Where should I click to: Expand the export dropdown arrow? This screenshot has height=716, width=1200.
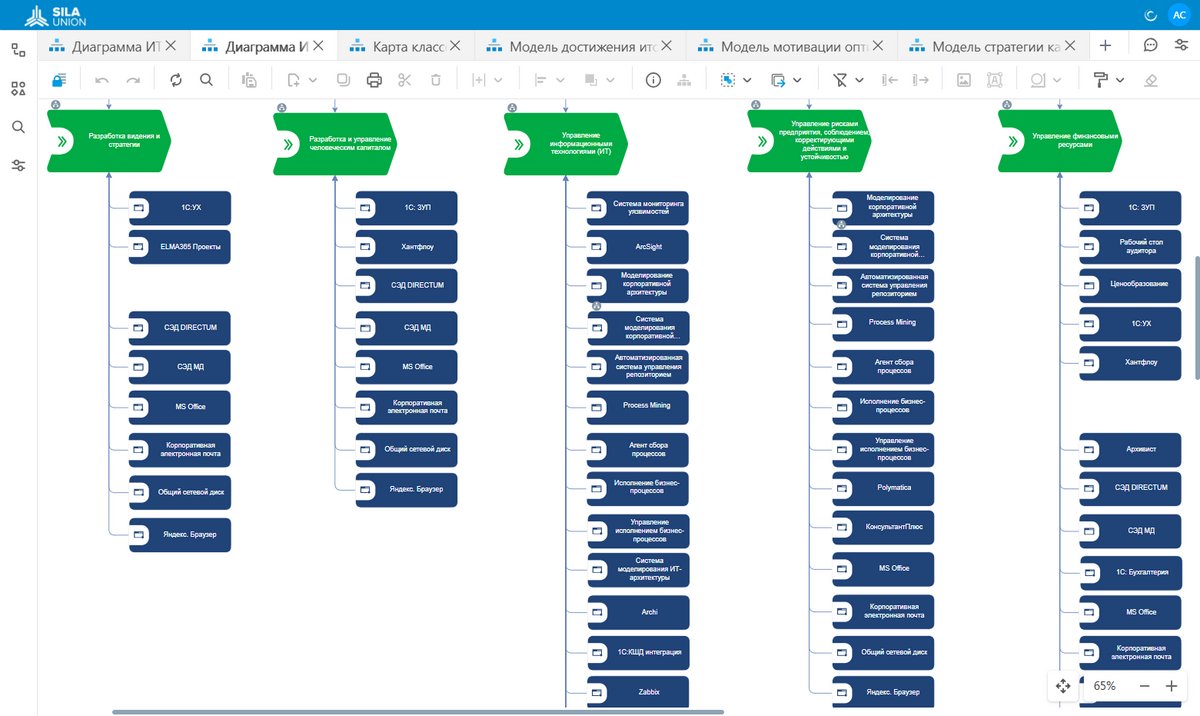coord(797,80)
